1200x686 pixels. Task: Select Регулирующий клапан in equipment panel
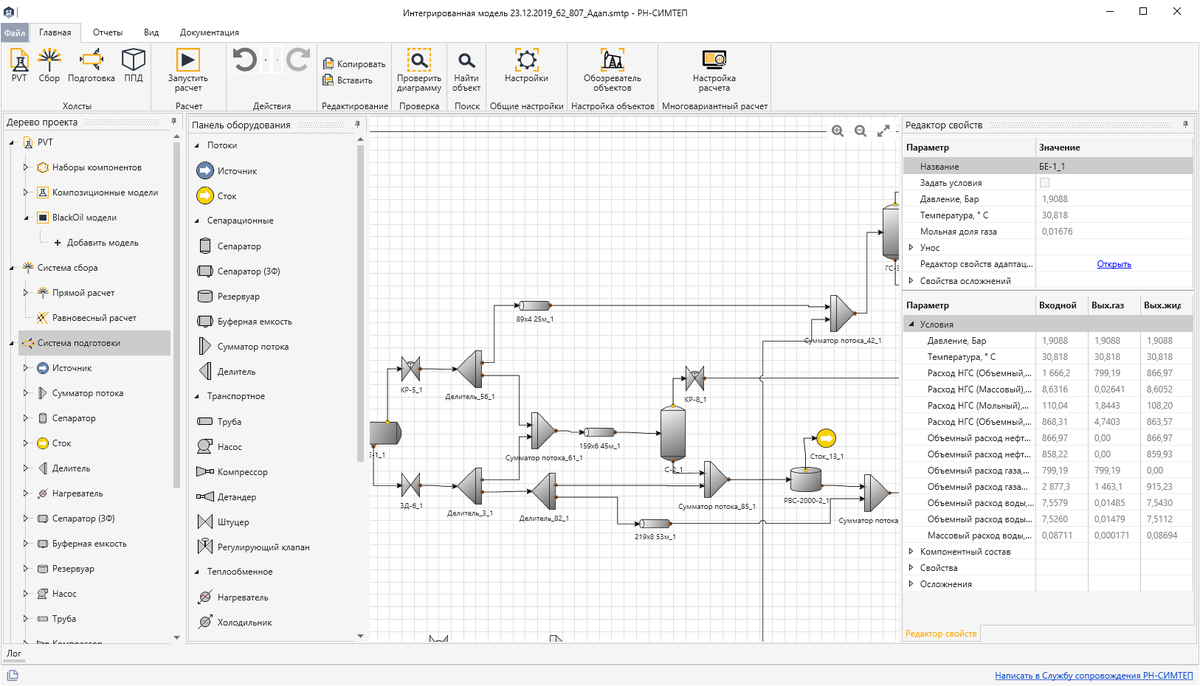pos(254,547)
